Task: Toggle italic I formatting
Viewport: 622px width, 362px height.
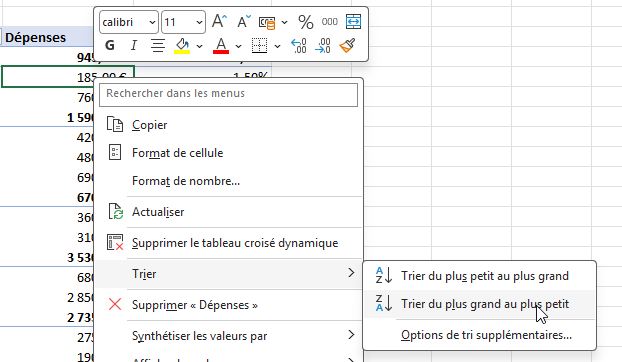Action: click(134, 45)
